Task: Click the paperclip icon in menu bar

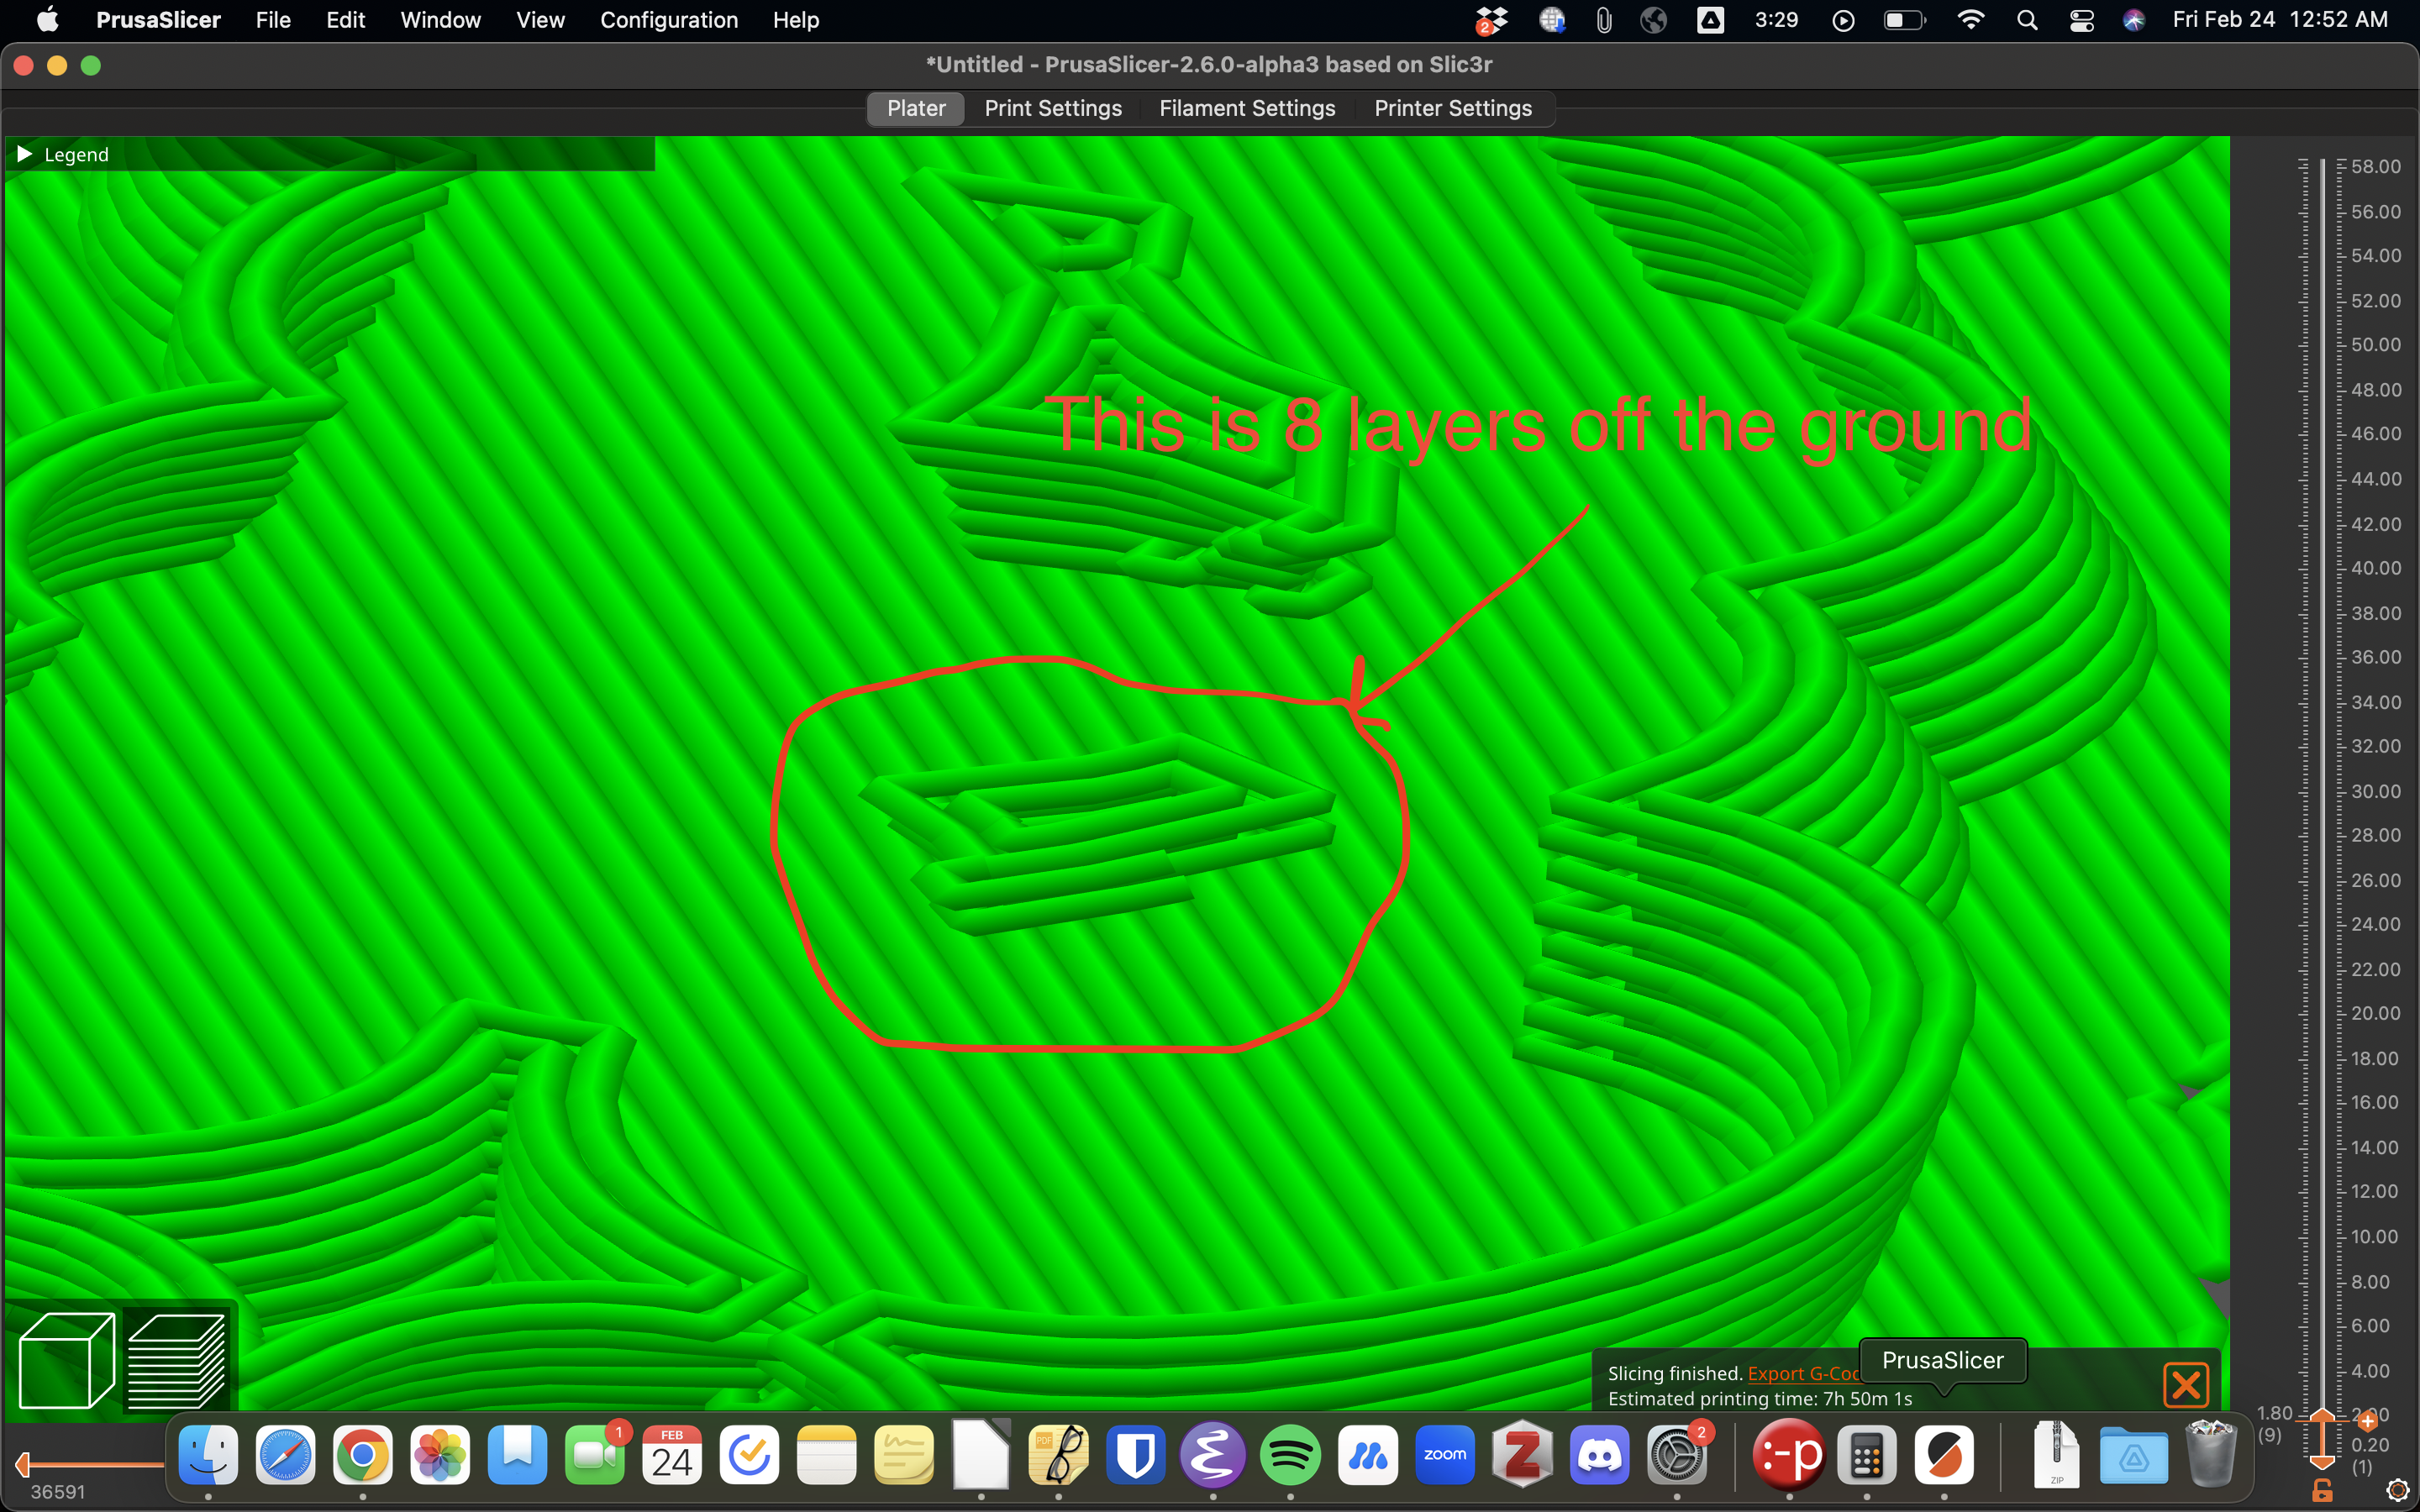Action: (x=1603, y=20)
